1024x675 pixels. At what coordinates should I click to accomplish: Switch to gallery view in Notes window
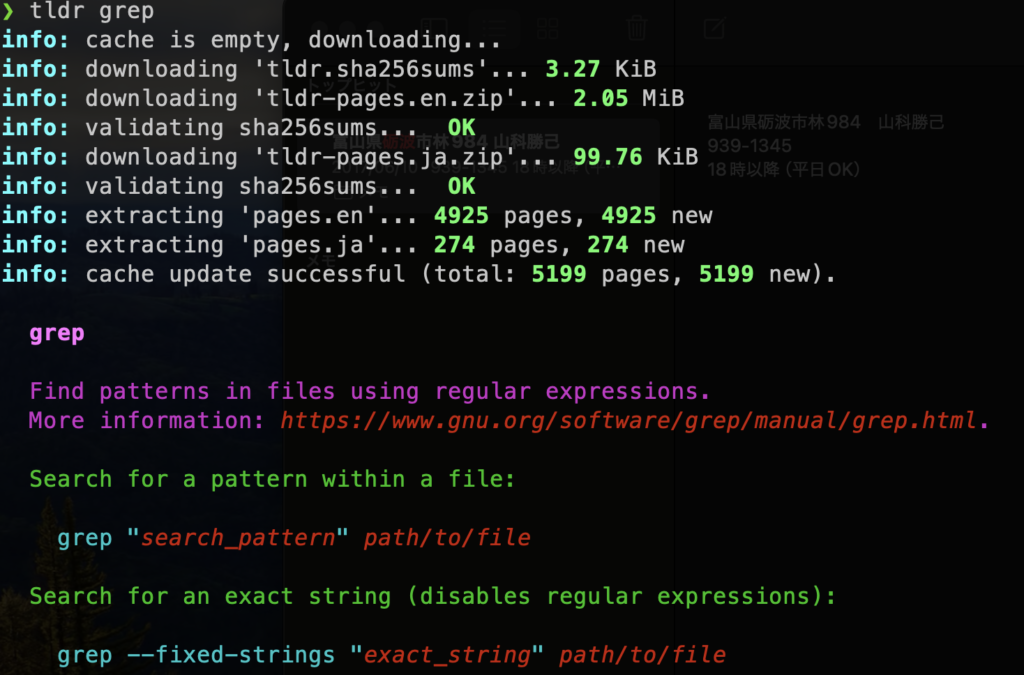(547, 28)
